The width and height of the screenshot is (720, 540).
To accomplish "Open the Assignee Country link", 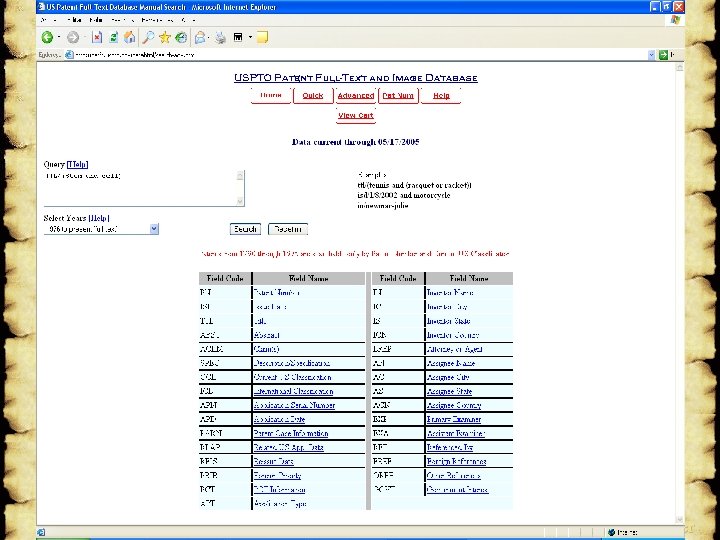I will (x=454, y=405).
